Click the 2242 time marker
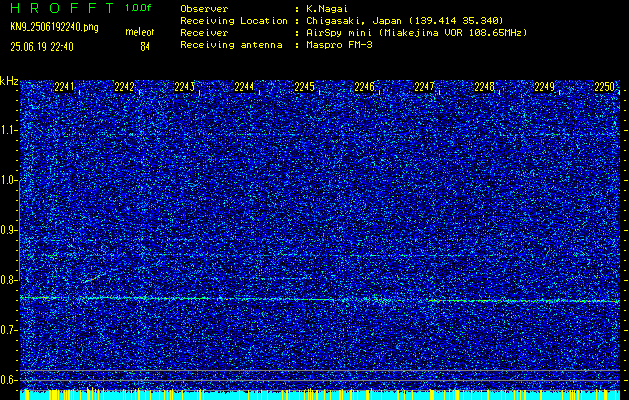Viewport: 629px width, 400px height. click(x=124, y=87)
